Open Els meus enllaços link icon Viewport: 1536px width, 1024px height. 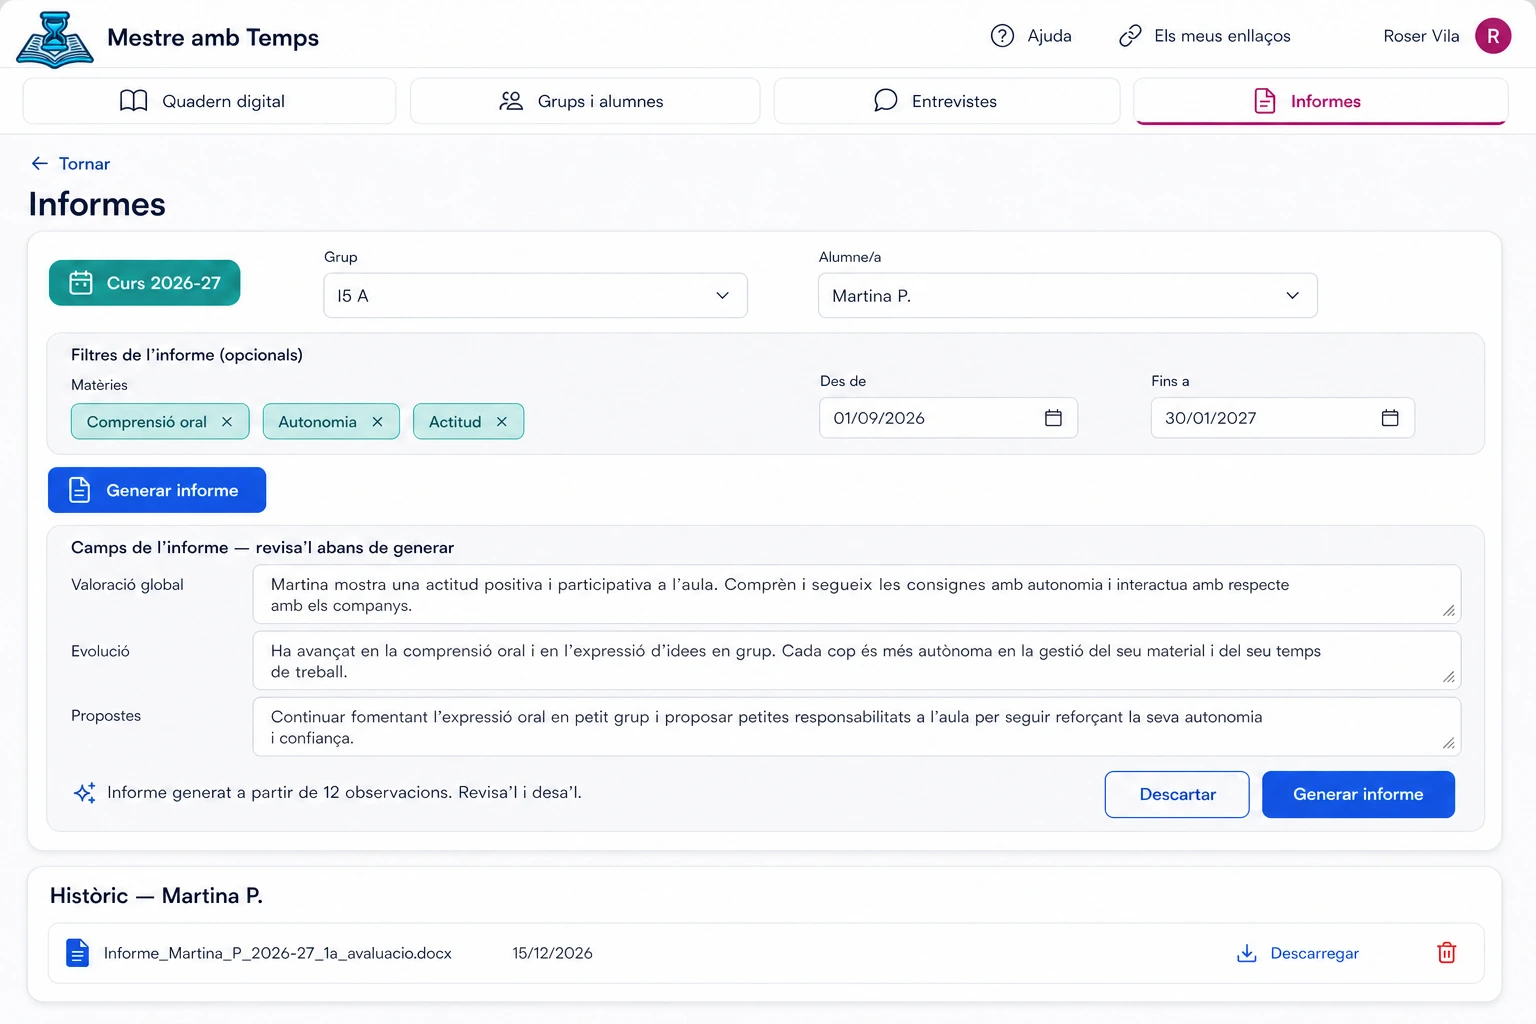pos(1130,36)
